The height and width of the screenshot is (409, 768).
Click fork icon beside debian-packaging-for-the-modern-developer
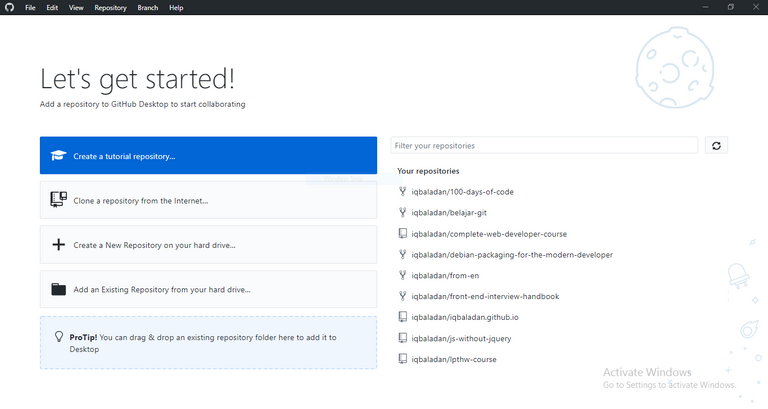click(403, 254)
